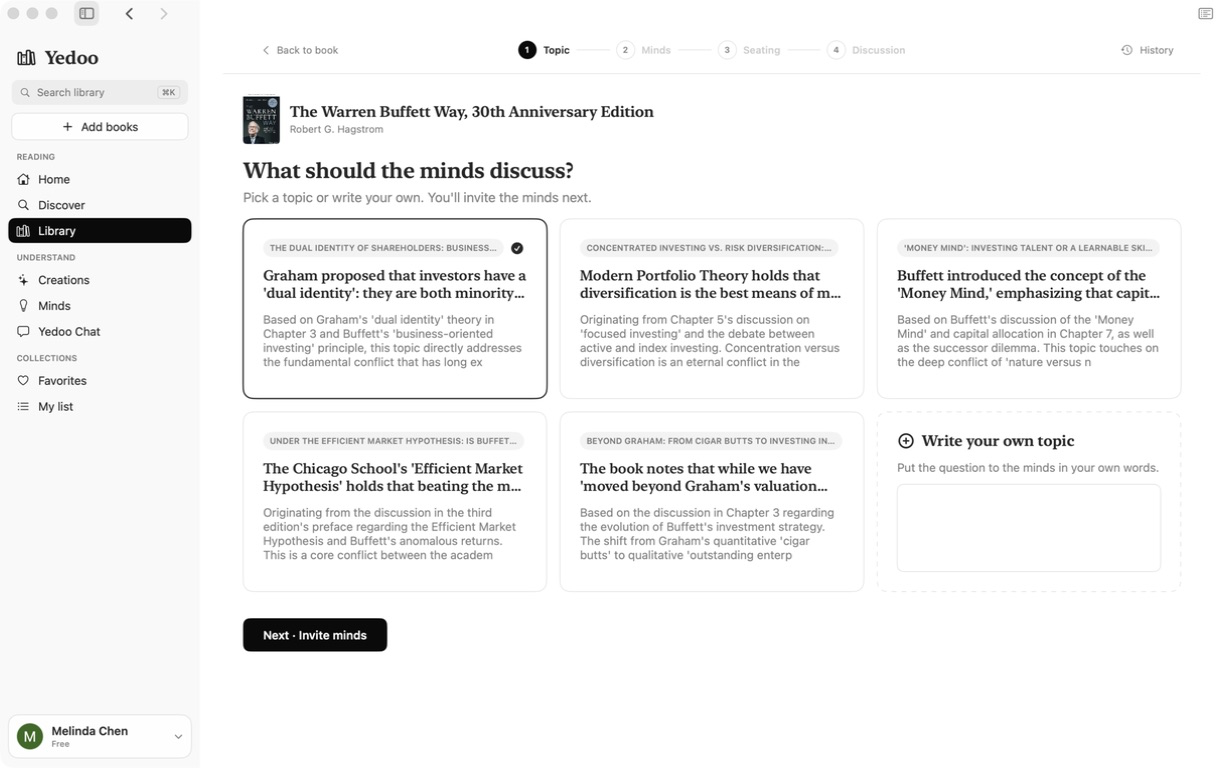Jump to the Discussion step
The width and height of the screenshot is (1224, 768).
click(866, 50)
